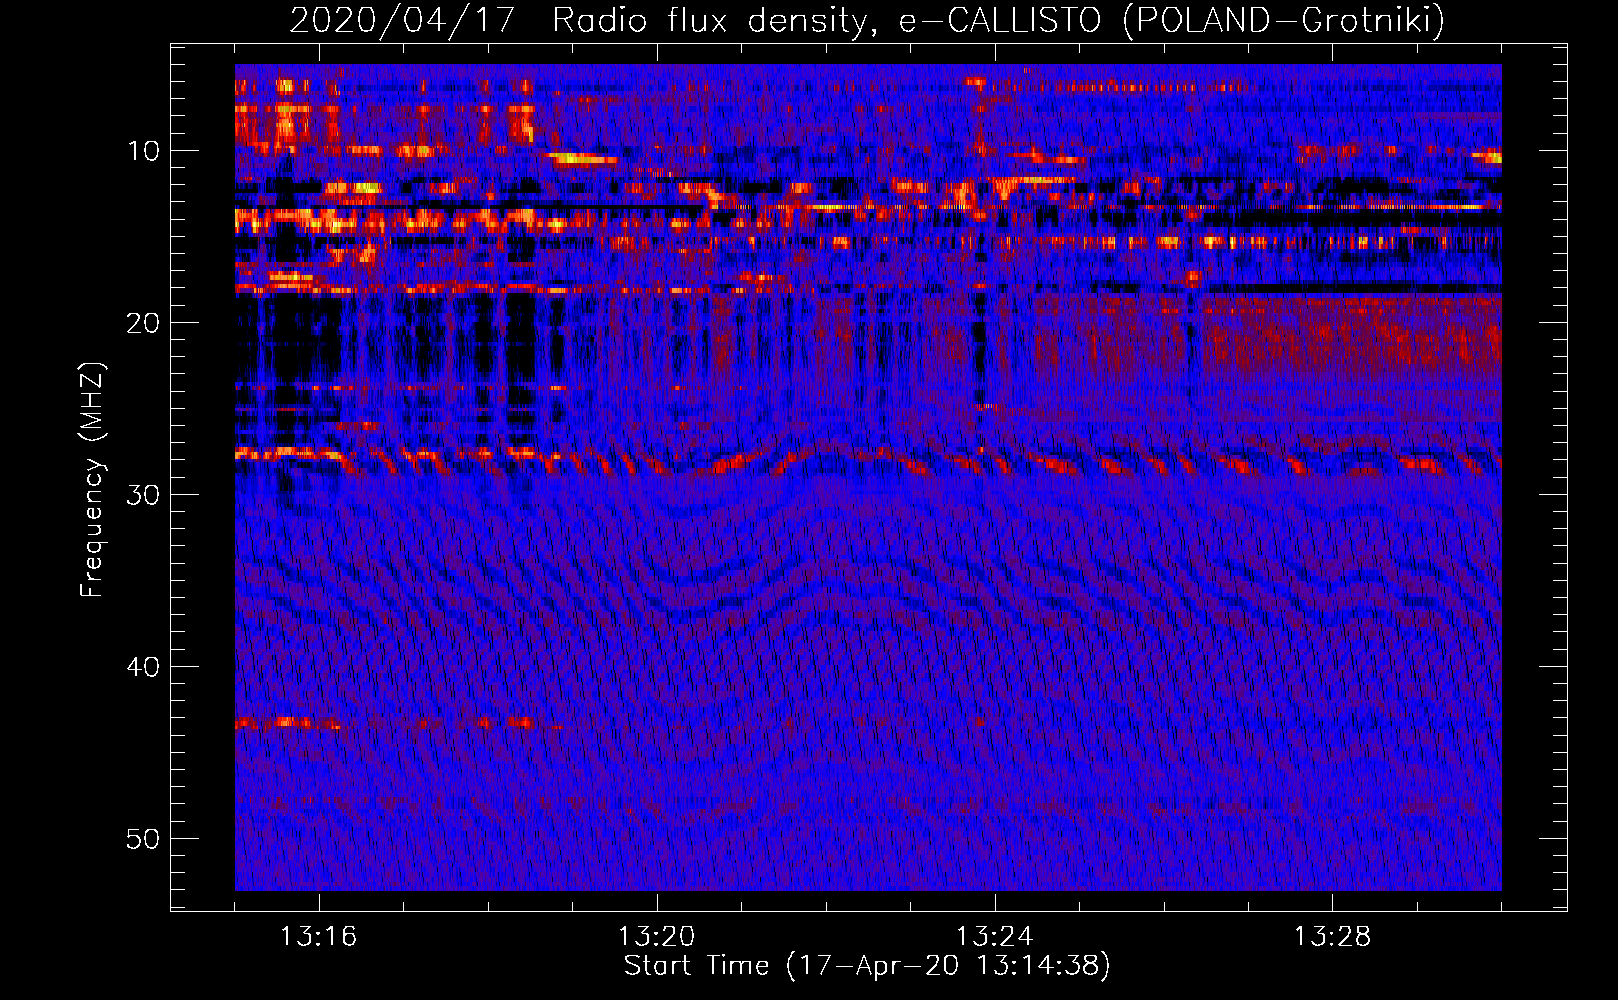Select the 13:28 time tick label
The height and width of the screenshot is (1000, 1618).
(1332, 937)
